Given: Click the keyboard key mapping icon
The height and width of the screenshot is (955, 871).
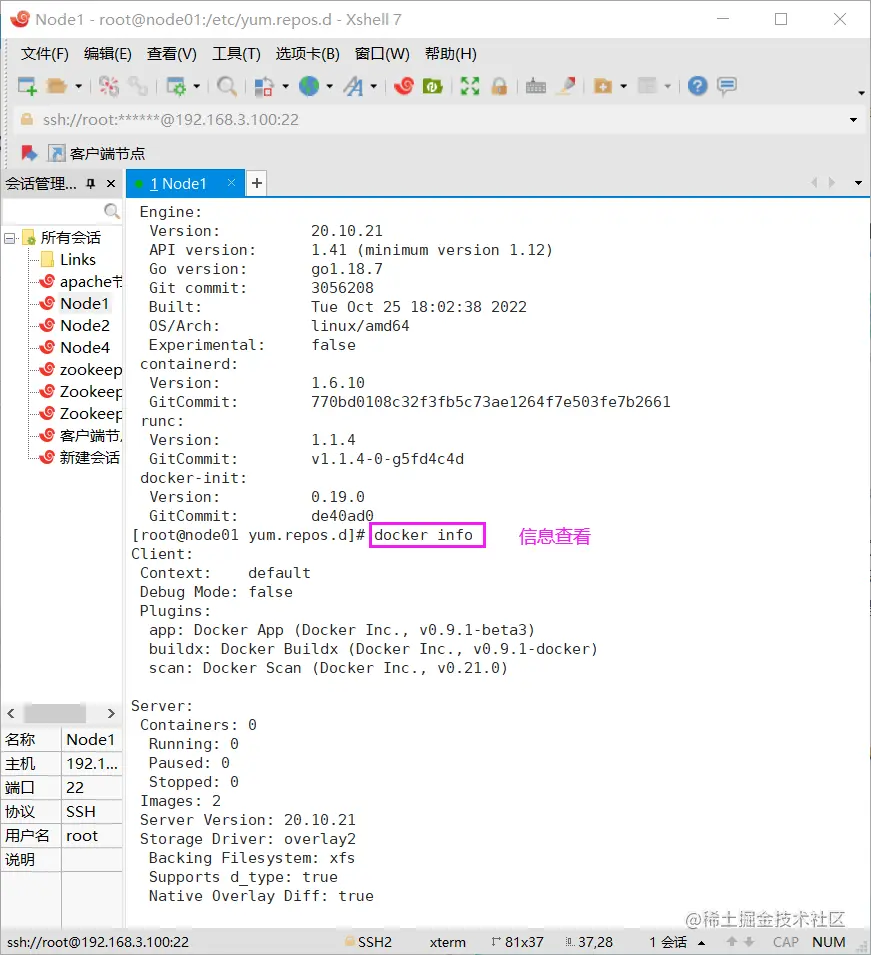Looking at the screenshot, I should (535, 86).
